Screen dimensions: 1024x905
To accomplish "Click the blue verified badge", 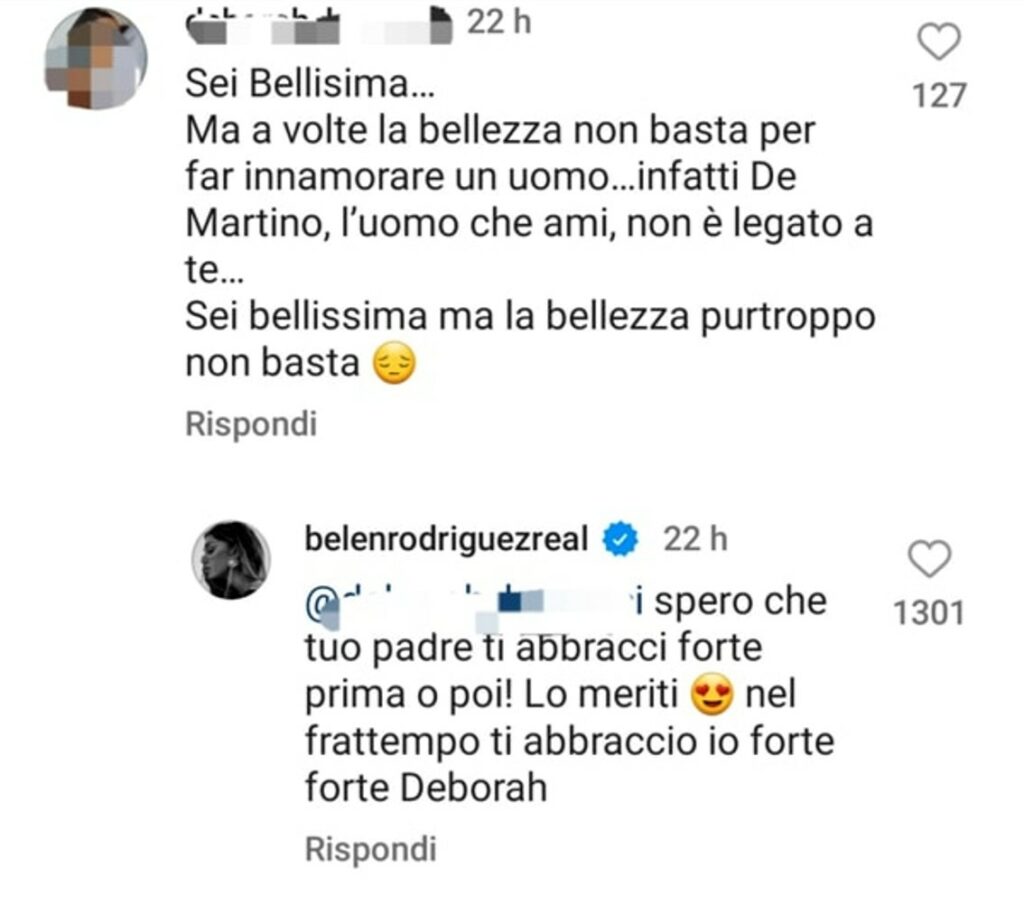I will tap(620, 541).
